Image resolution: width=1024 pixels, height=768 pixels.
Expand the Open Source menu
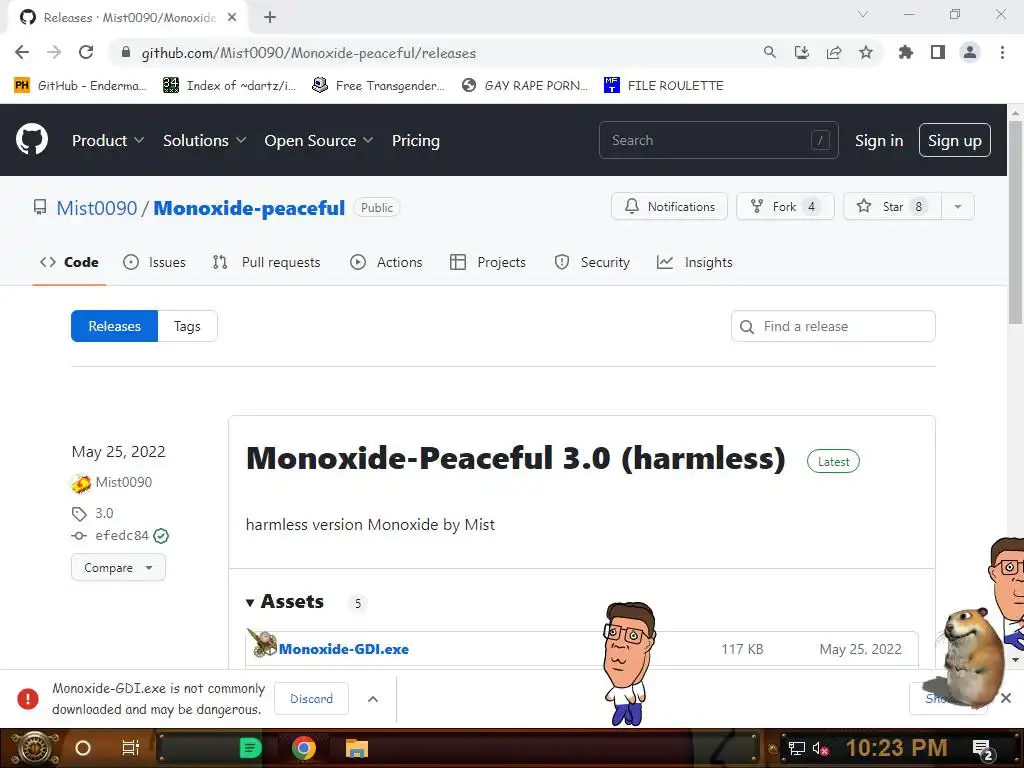pyautogui.click(x=319, y=140)
